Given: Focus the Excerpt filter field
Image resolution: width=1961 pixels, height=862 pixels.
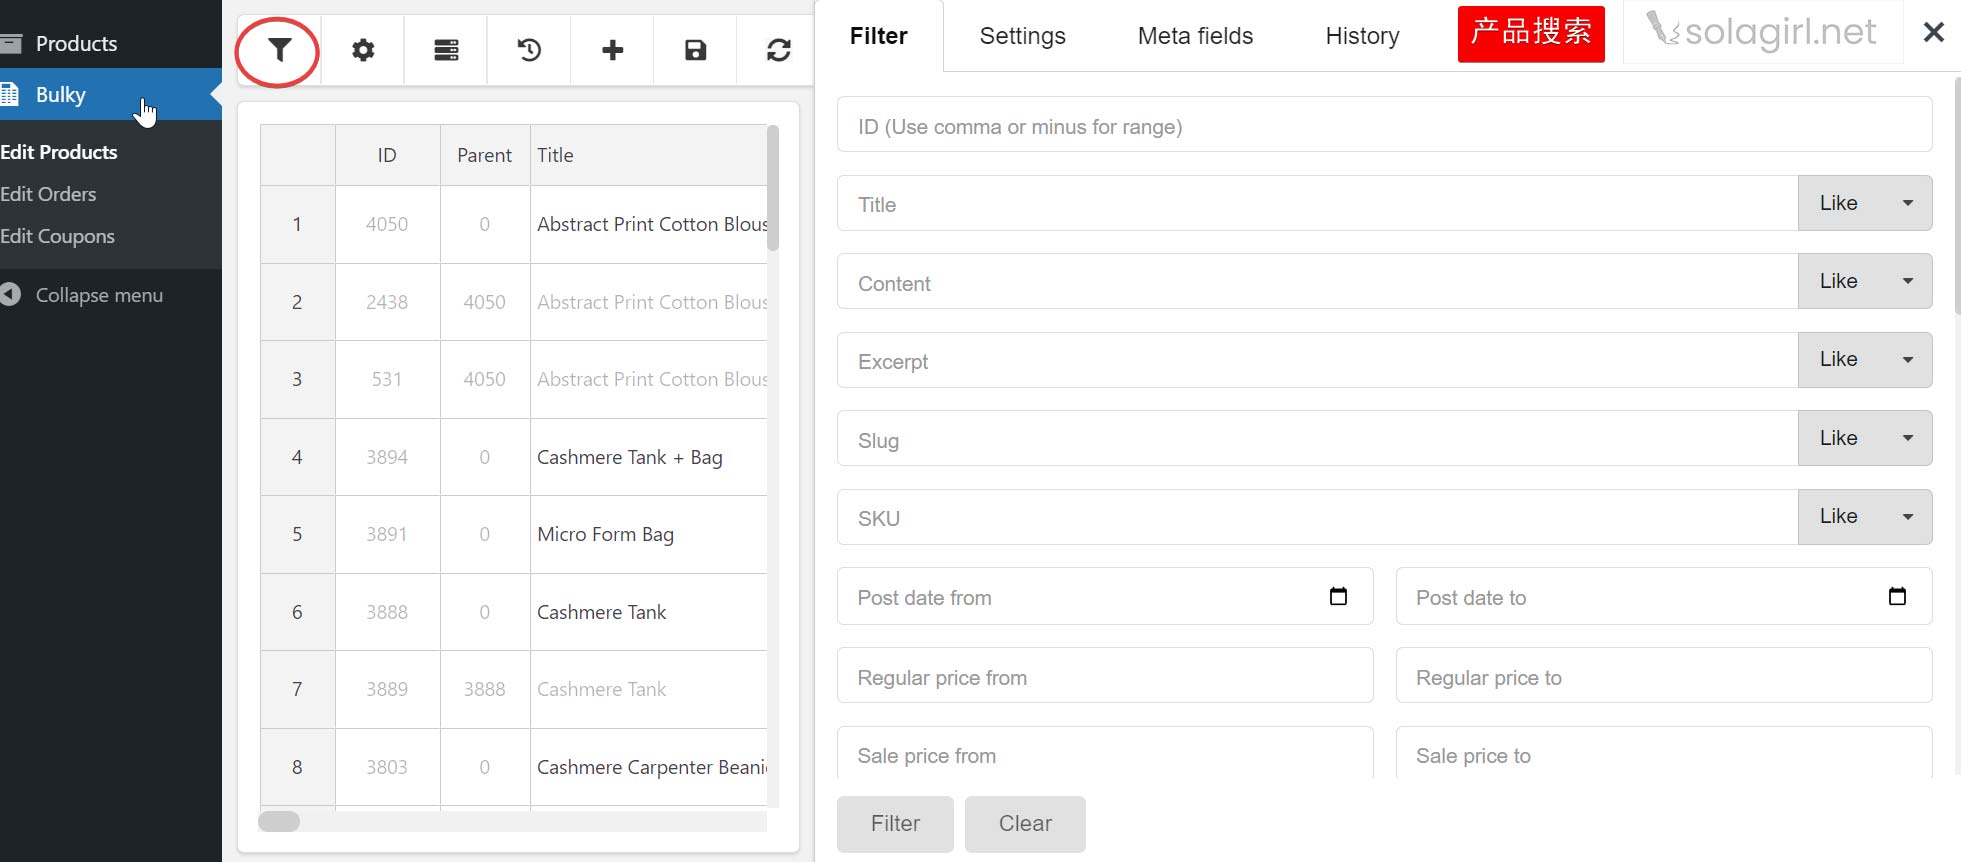Looking at the screenshot, I should tap(1317, 360).
